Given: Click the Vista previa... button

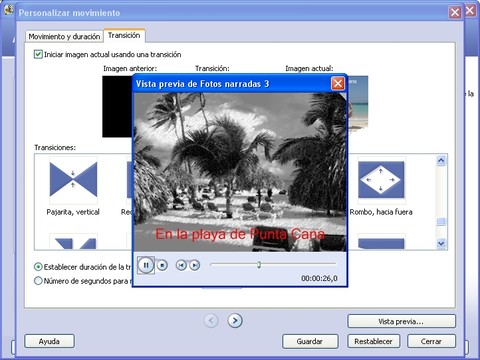Looking at the screenshot, I should point(401,321).
